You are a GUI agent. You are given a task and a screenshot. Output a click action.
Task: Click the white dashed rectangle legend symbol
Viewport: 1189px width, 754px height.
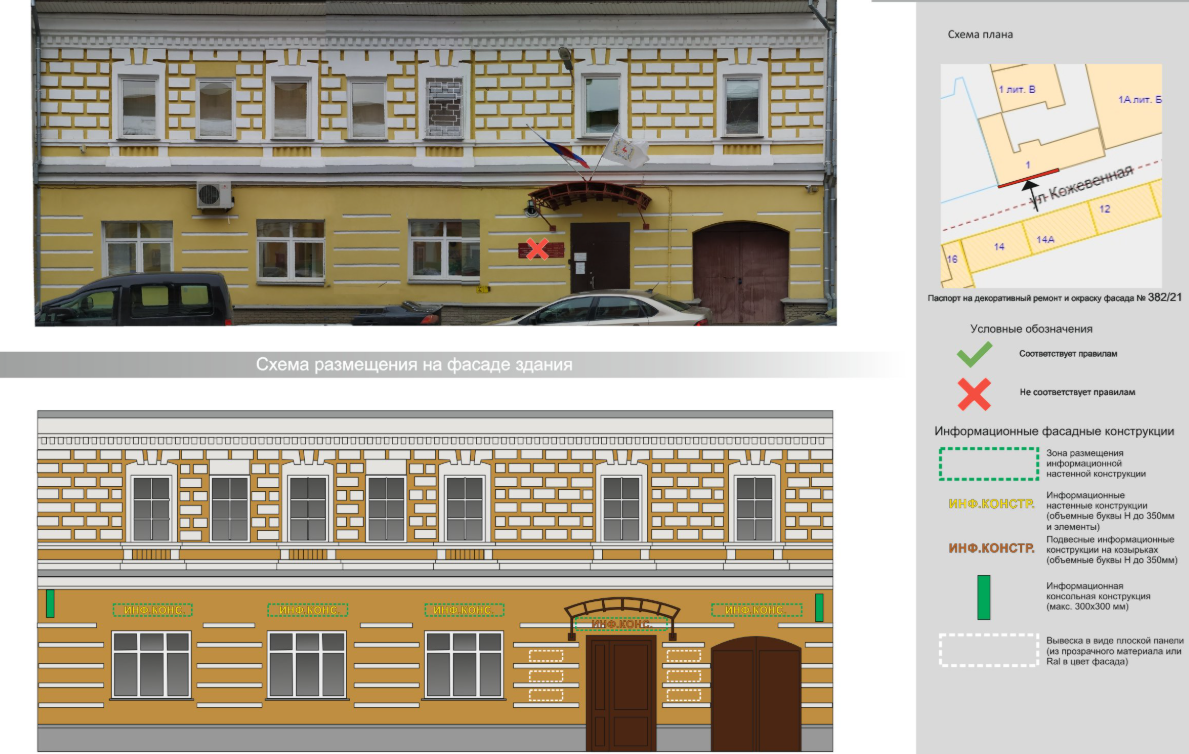pos(987,651)
